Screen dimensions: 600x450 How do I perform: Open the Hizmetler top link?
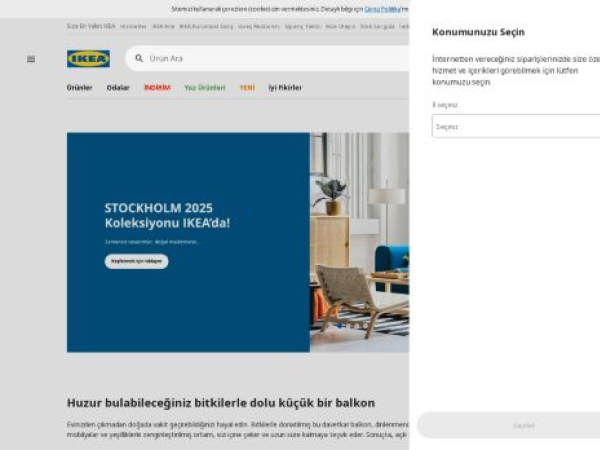click(133, 26)
